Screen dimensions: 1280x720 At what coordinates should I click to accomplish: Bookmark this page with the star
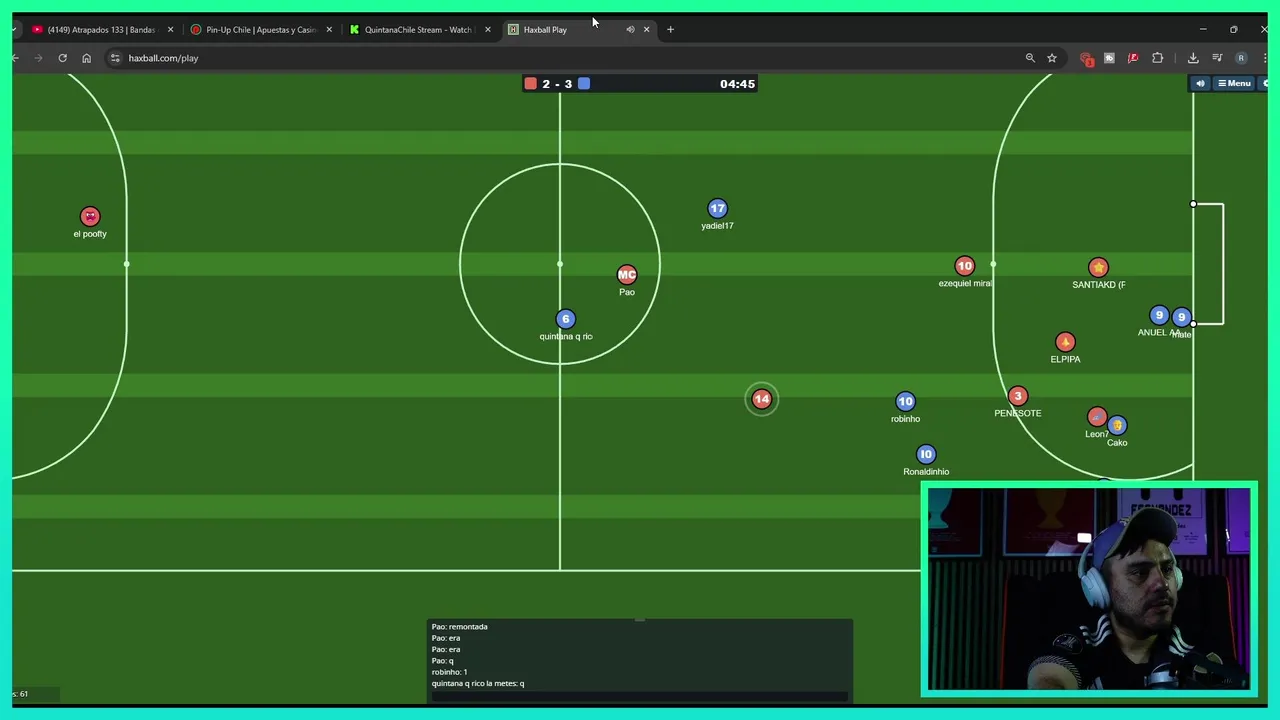tap(1052, 58)
